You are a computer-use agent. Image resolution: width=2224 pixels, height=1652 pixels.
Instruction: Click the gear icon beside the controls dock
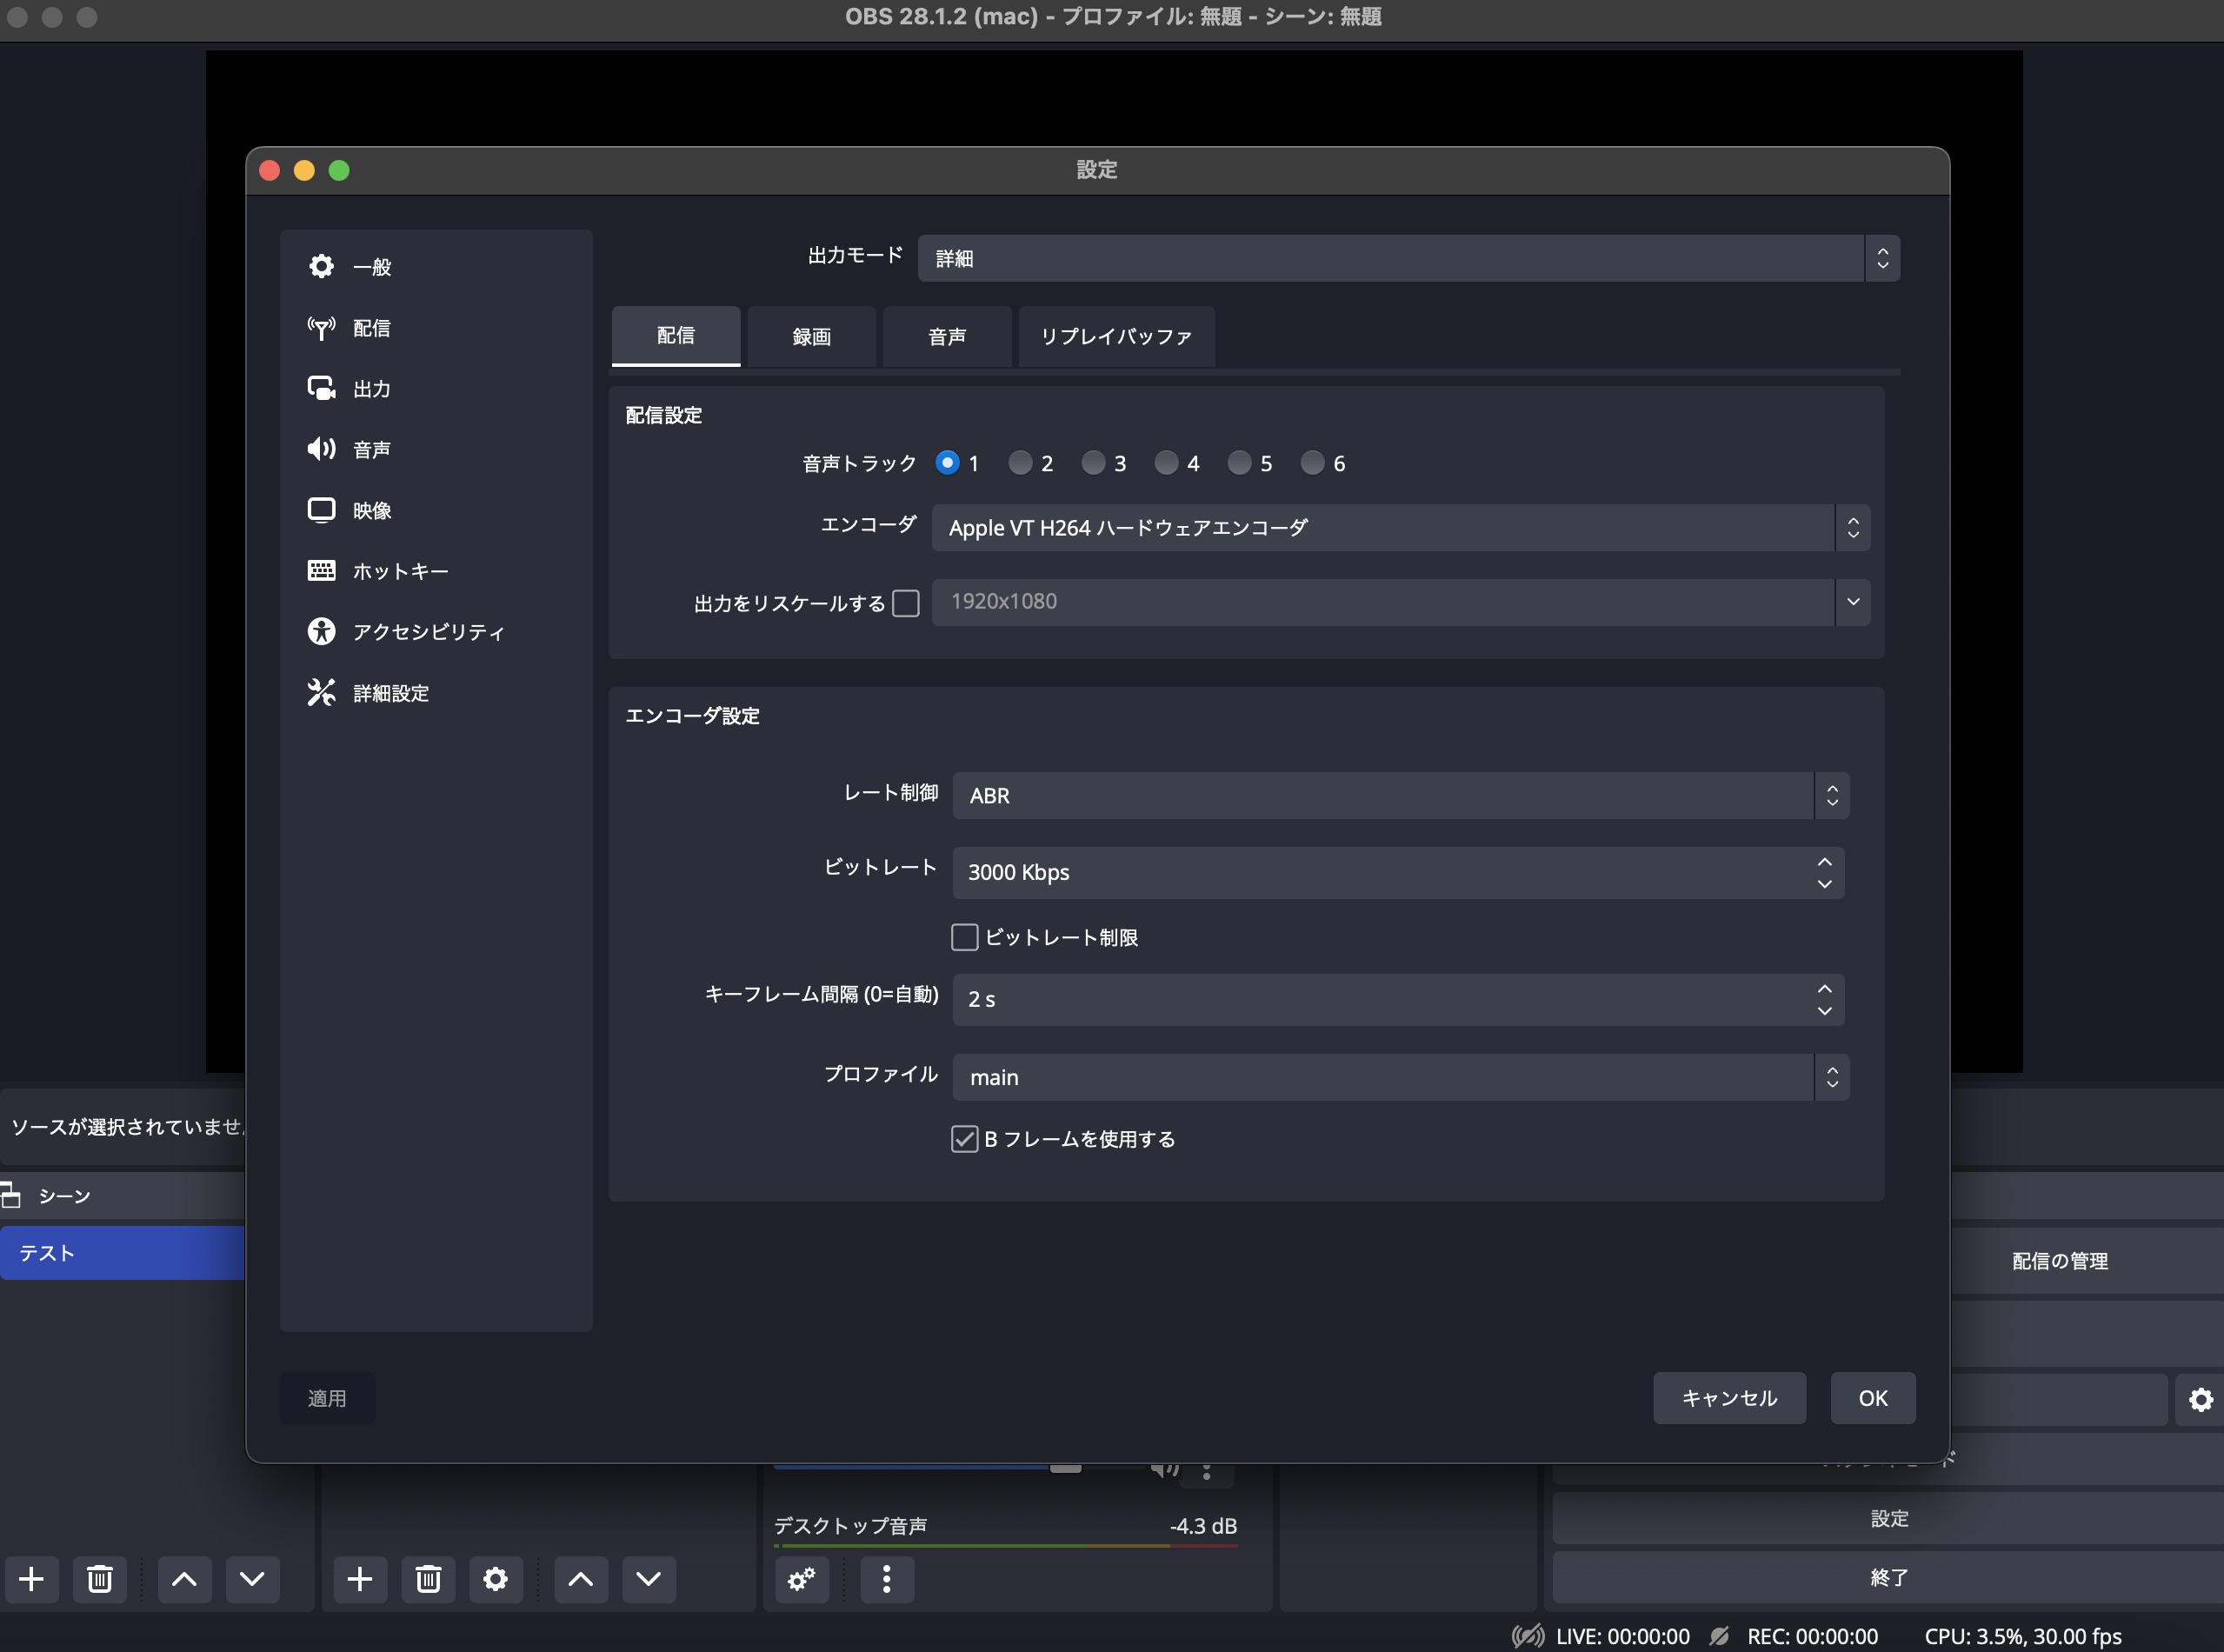click(2201, 1400)
